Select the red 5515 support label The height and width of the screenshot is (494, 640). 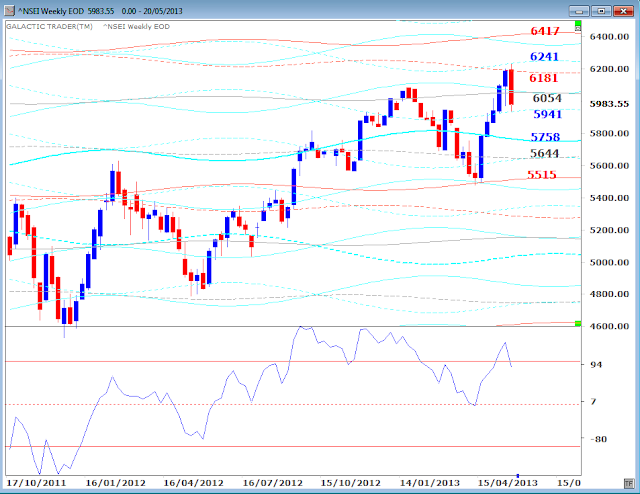point(542,175)
